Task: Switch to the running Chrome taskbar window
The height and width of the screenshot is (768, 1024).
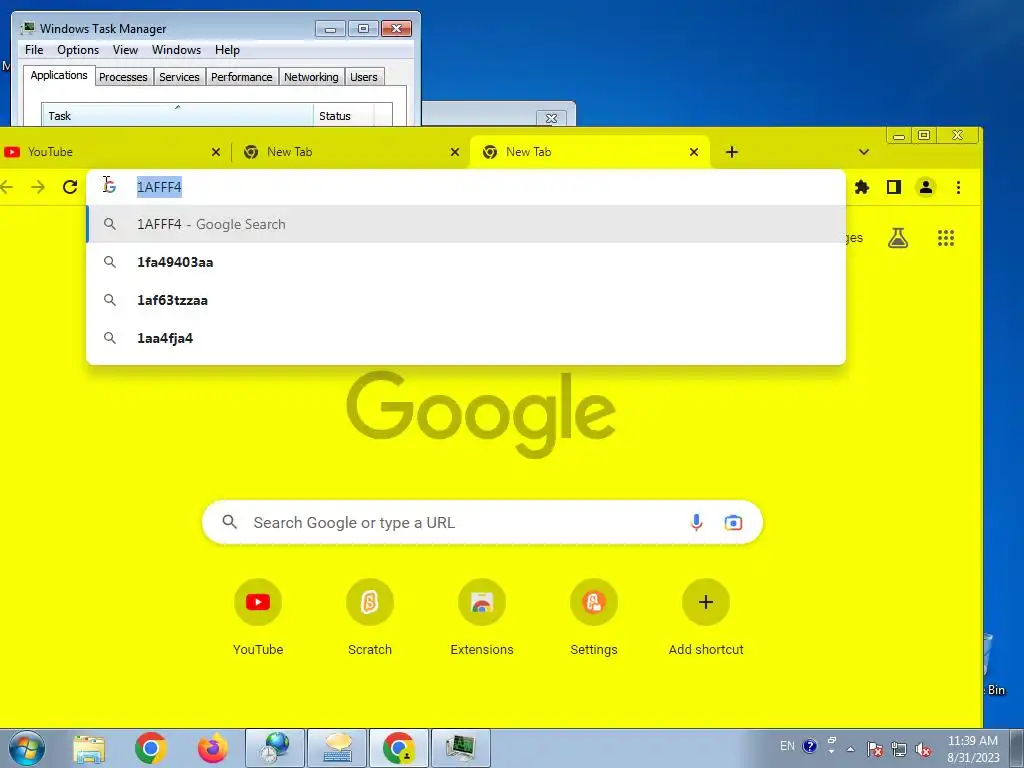Action: (399, 748)
